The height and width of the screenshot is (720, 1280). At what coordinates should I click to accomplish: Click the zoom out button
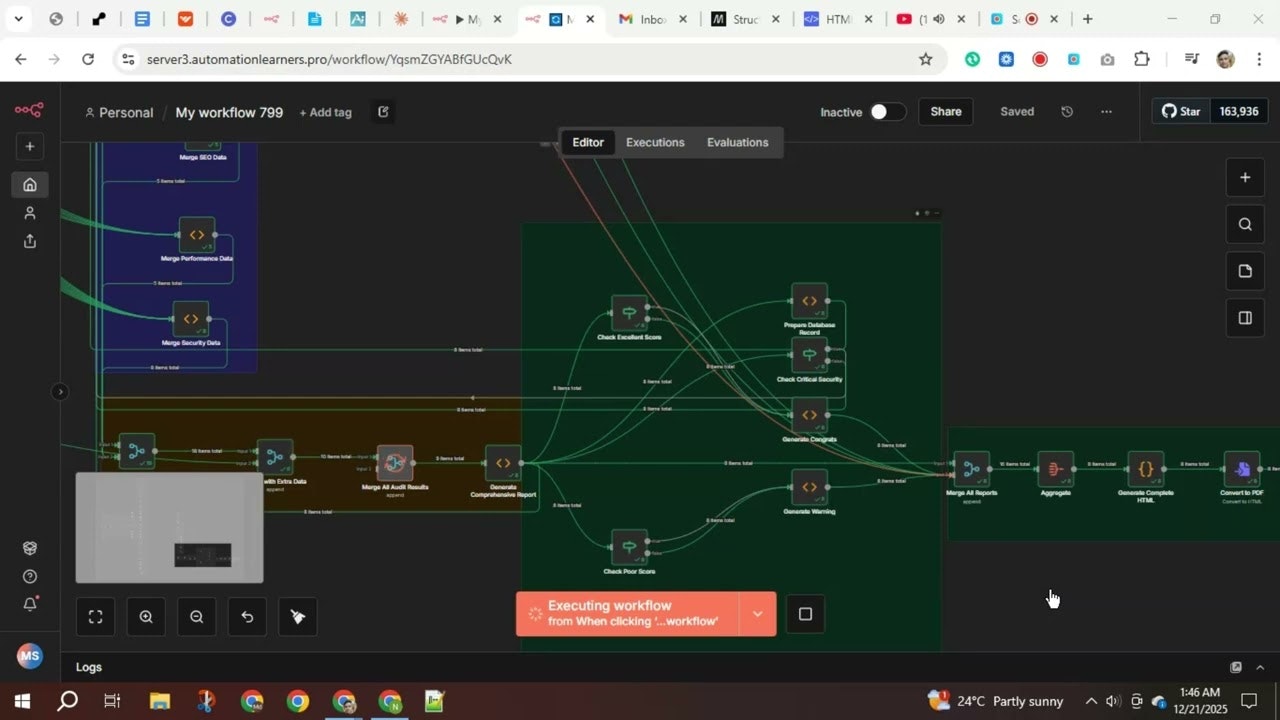(x=196, y=617)
